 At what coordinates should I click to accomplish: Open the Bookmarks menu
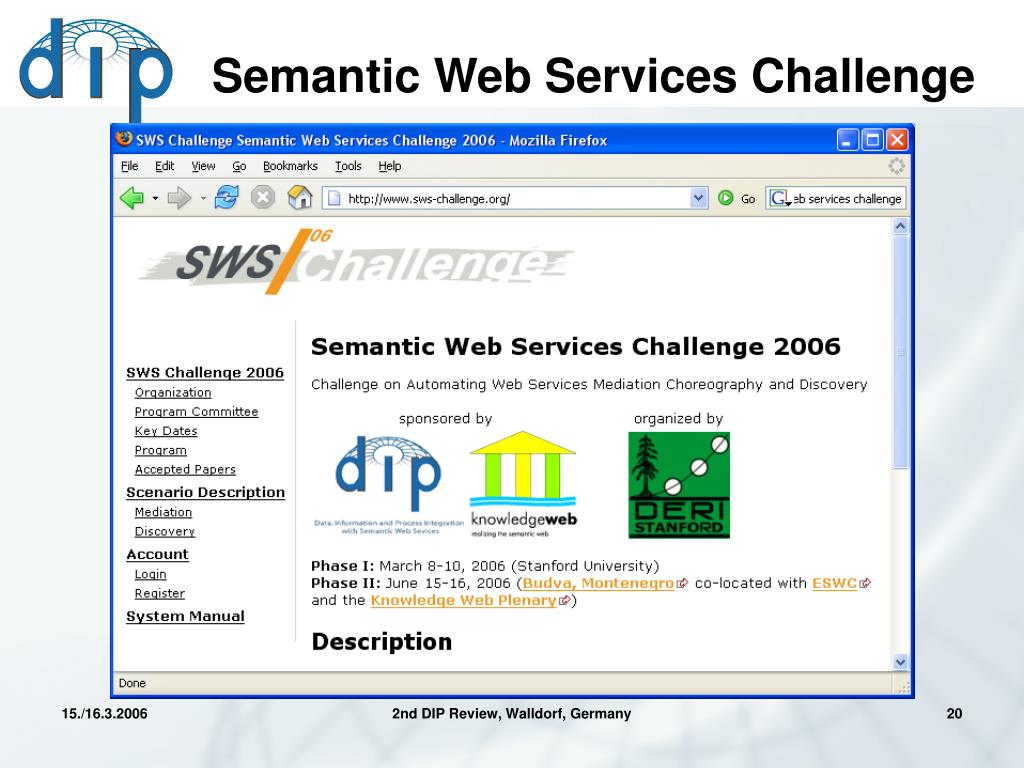(x=290, y=166)
